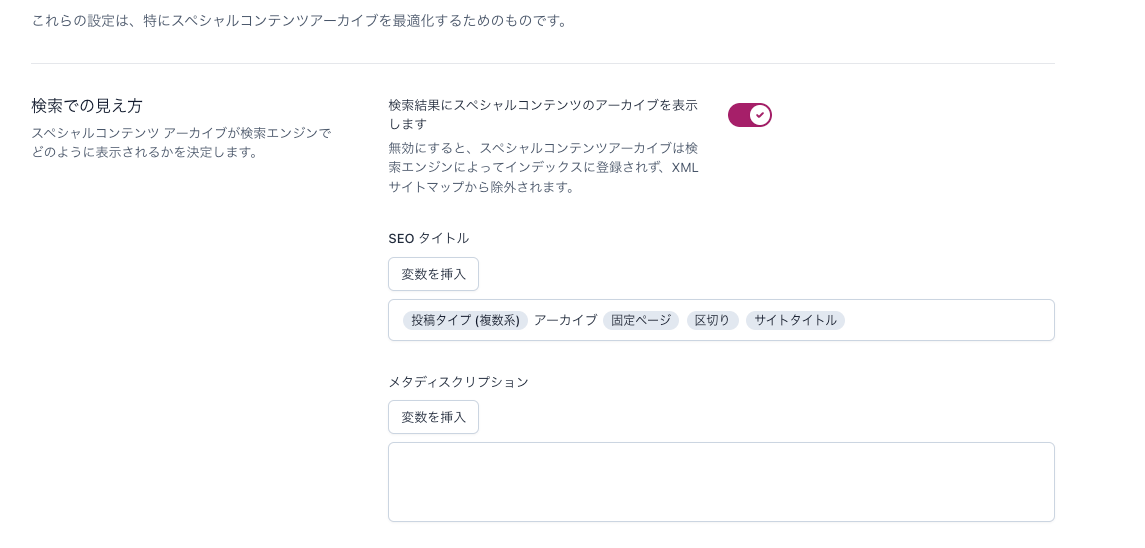Toggle off the archive search results switch
1145x548 pixels.
[749, 115]
